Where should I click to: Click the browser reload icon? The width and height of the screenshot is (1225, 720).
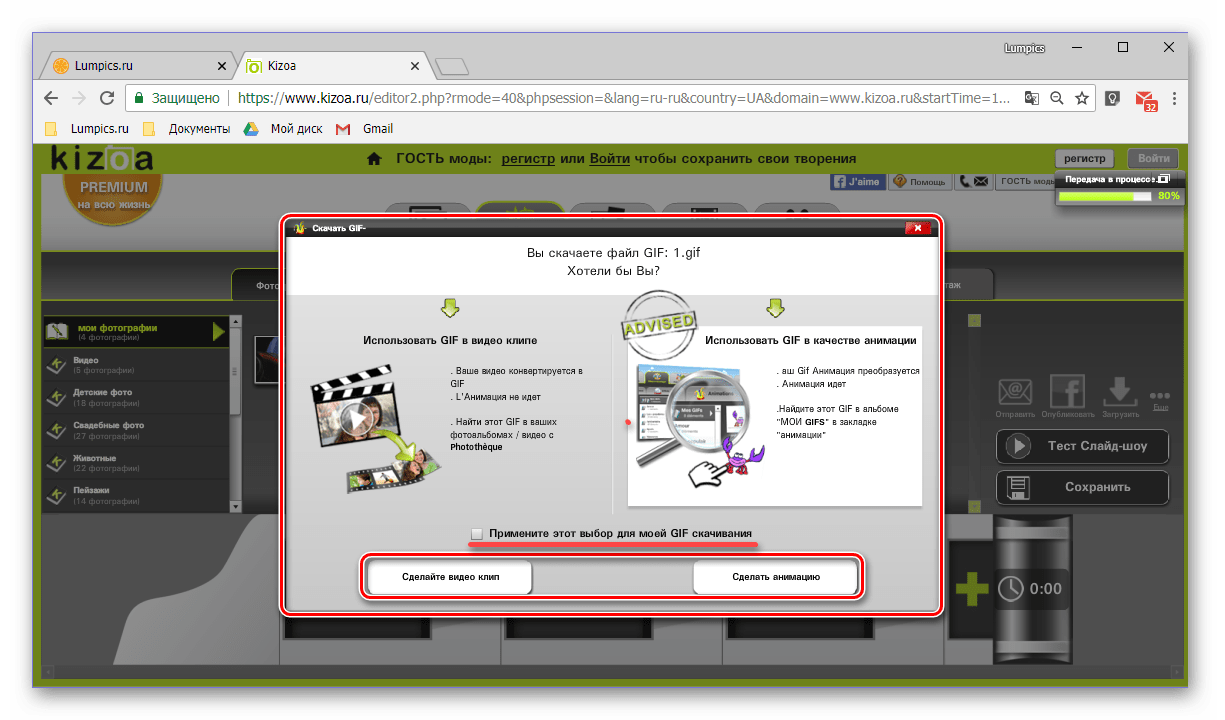(107, 99)
